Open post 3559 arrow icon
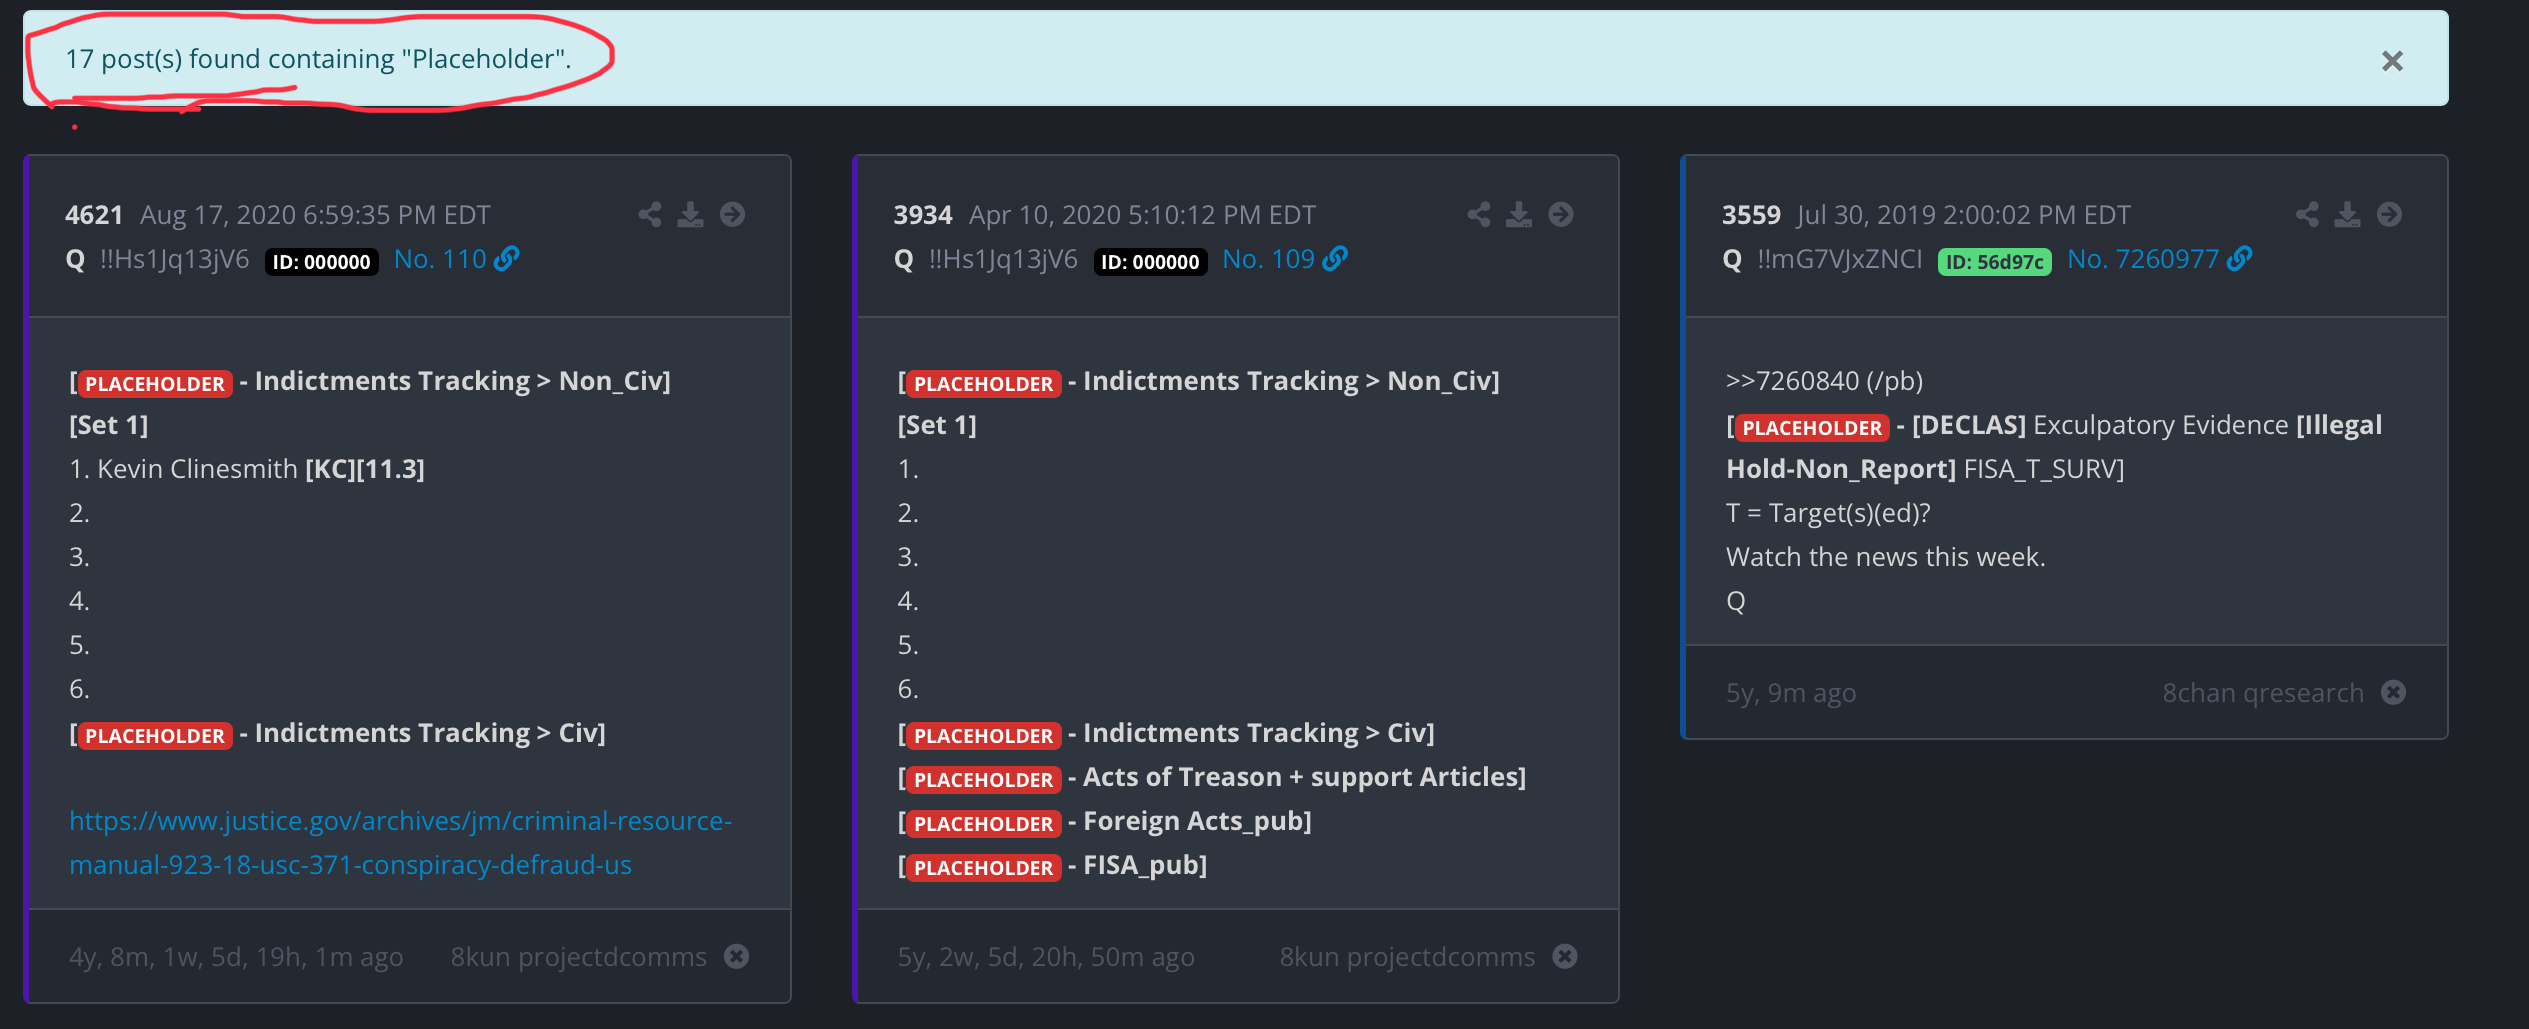 pos(2390,214)
